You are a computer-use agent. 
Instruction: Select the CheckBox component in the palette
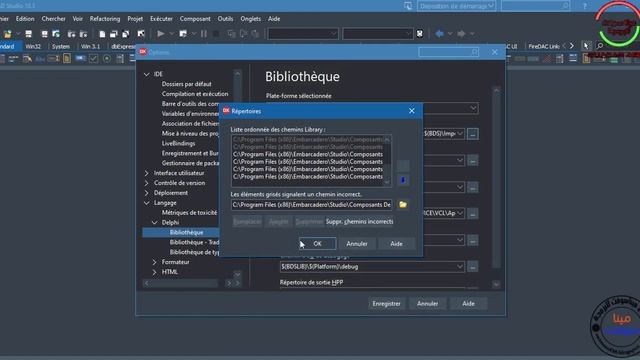point(93,59)
